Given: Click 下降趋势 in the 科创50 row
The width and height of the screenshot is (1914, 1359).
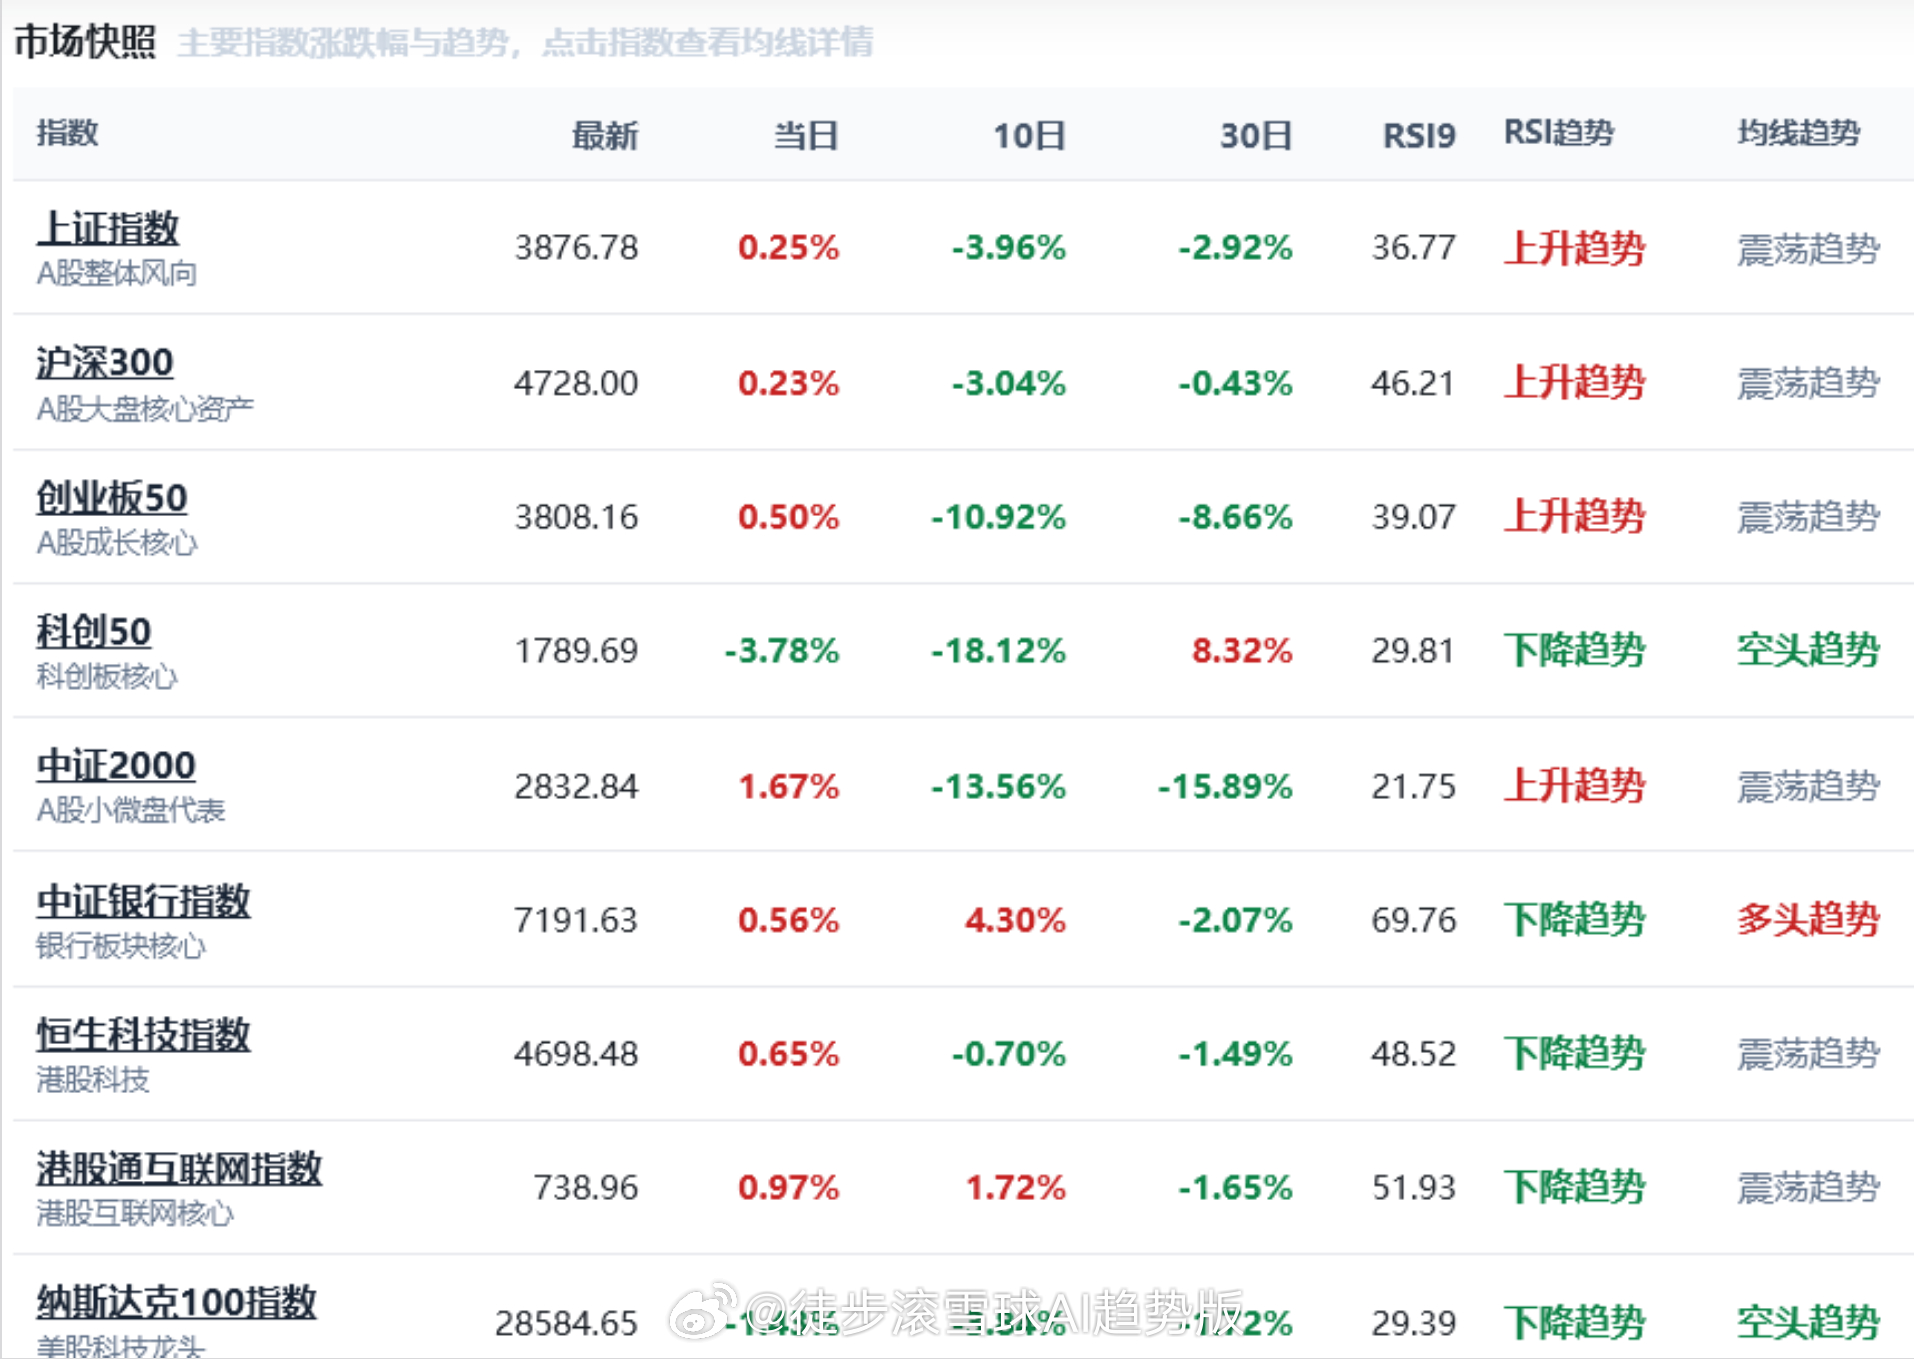Looking at the screenshot, I should 1574,651.
